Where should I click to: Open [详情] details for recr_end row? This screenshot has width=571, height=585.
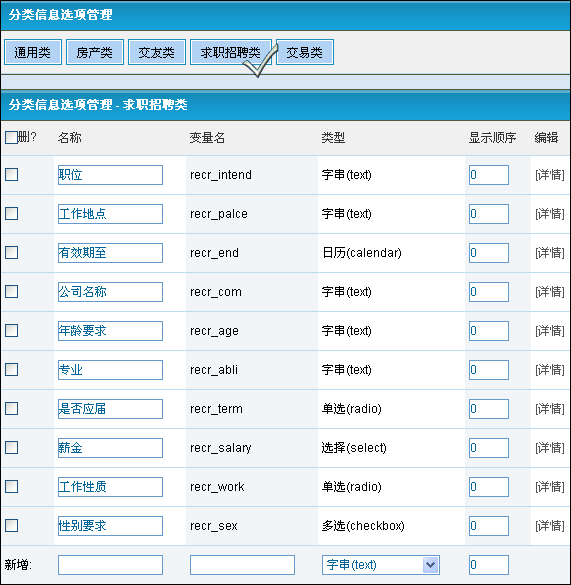click(x=550, y=253)
